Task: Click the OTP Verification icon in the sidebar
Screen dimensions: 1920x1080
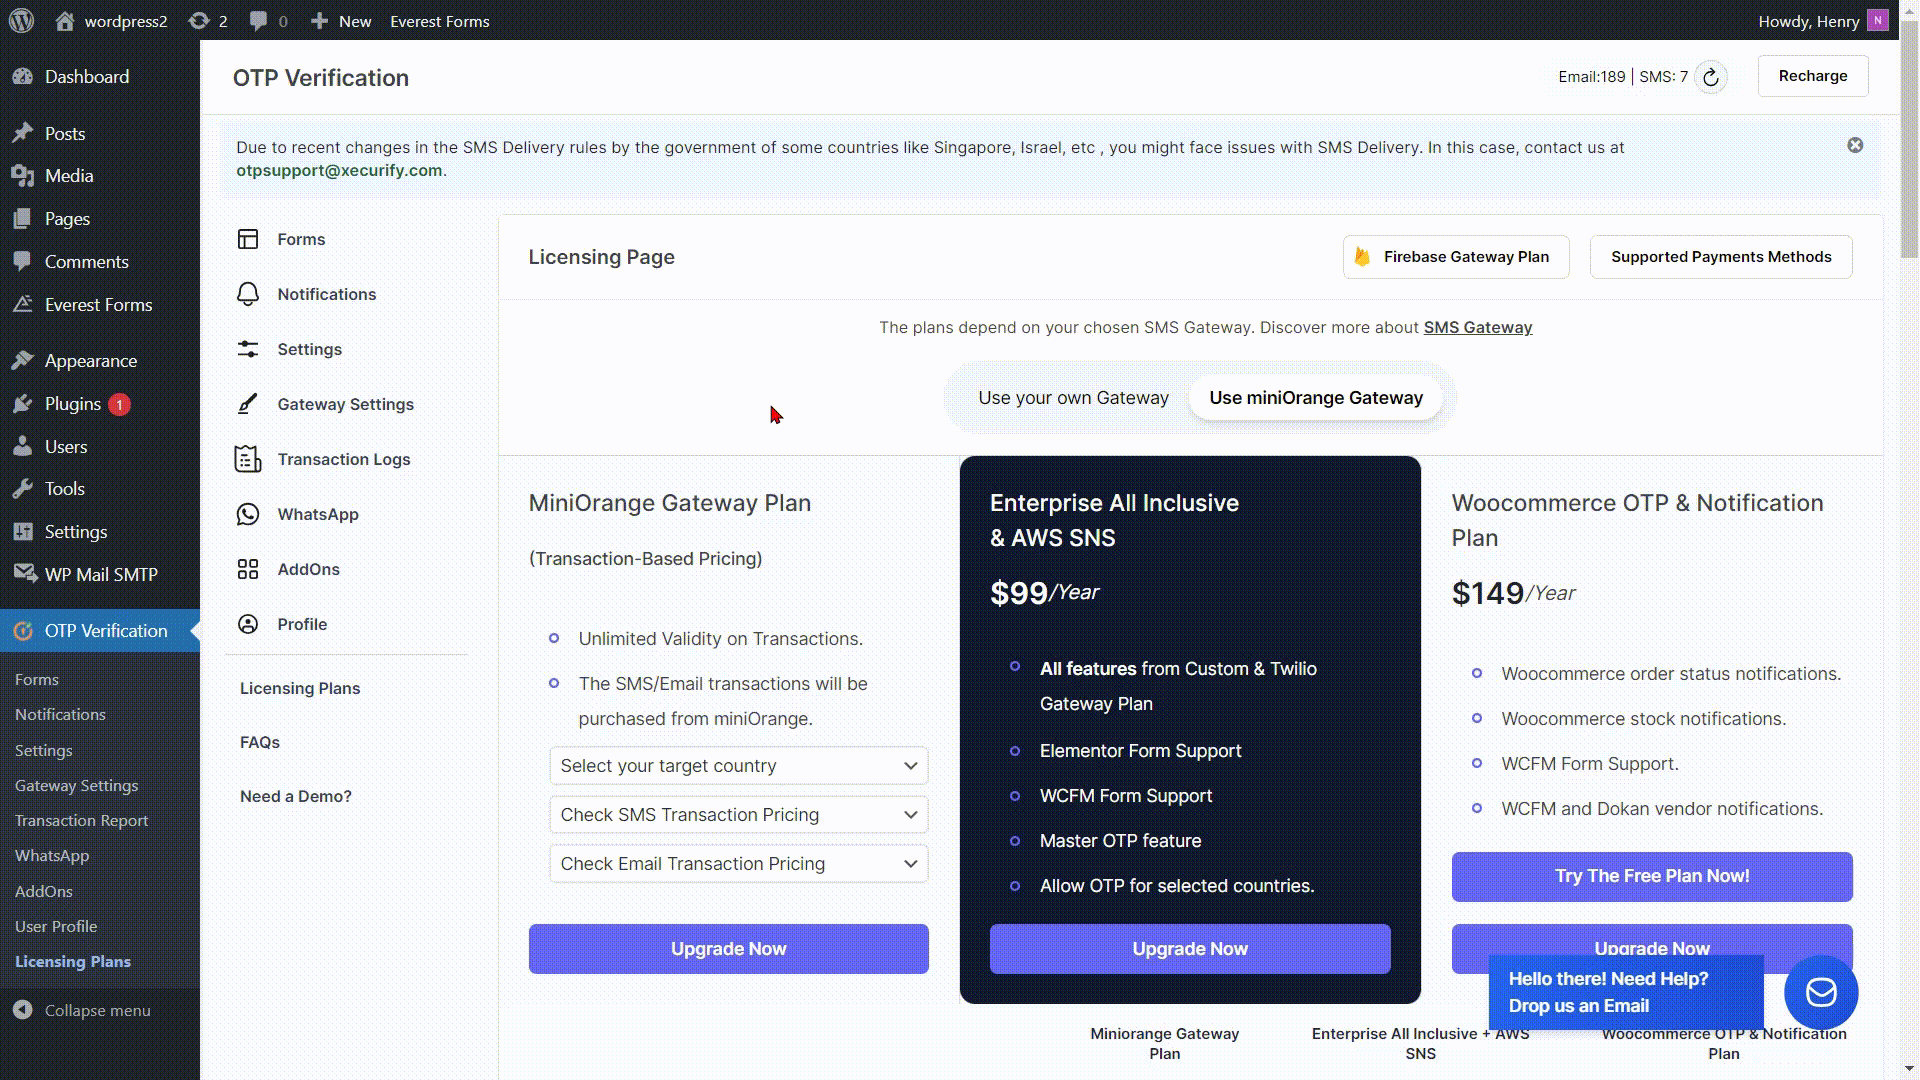Action: (x=22, y=631)
